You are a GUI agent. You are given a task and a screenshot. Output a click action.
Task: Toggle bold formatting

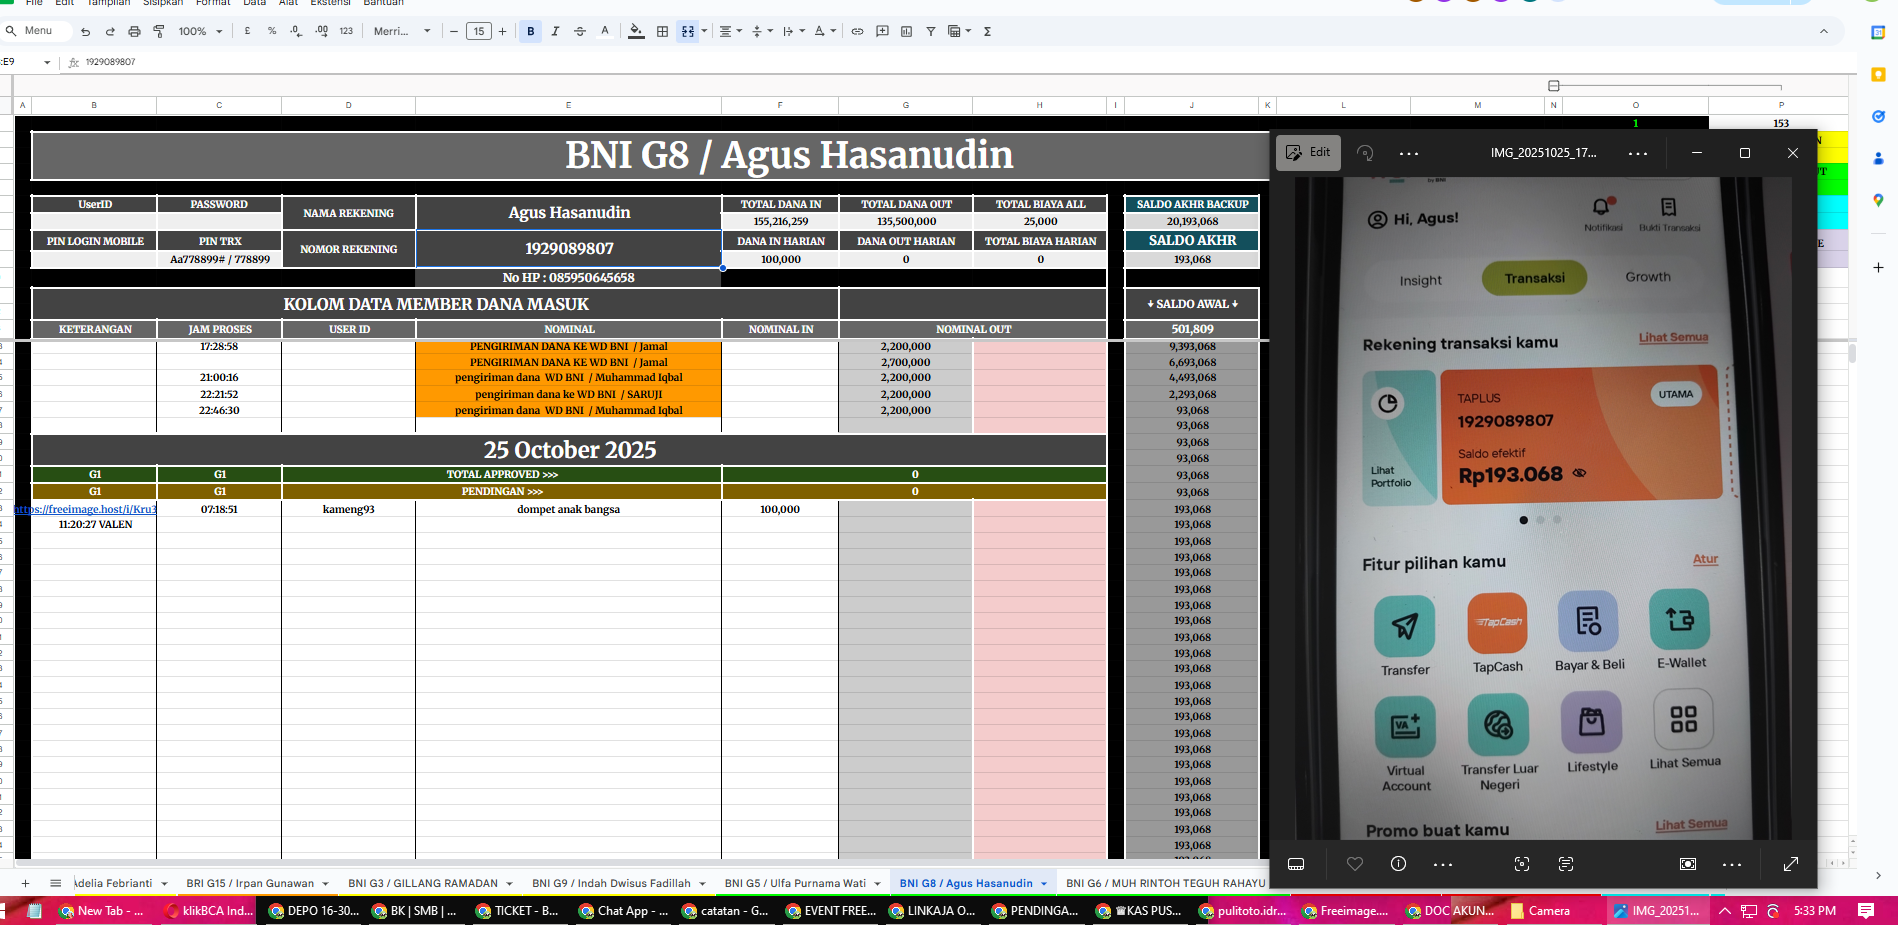(531, 32)
